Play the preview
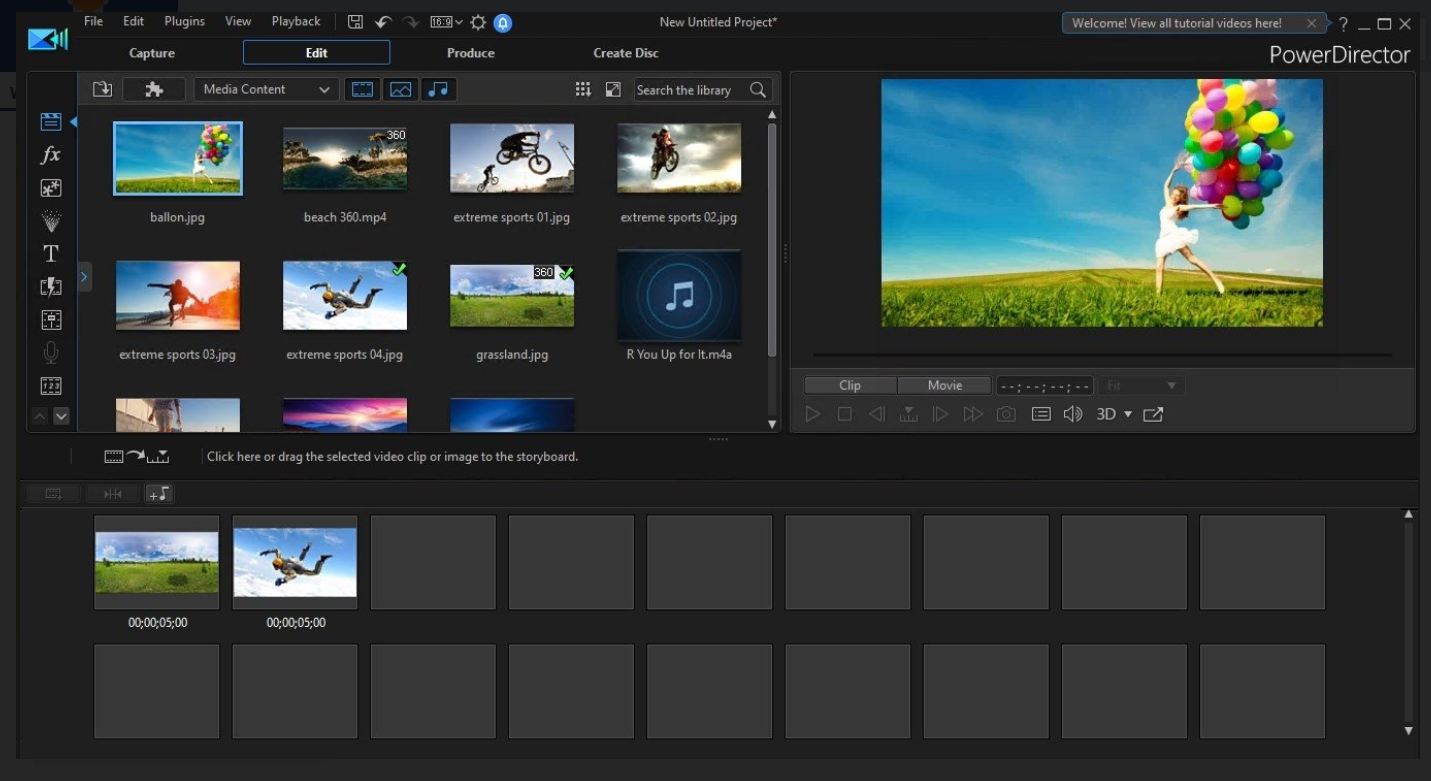The height and width of the screenshot is (781, 1431). coord(813,414)
